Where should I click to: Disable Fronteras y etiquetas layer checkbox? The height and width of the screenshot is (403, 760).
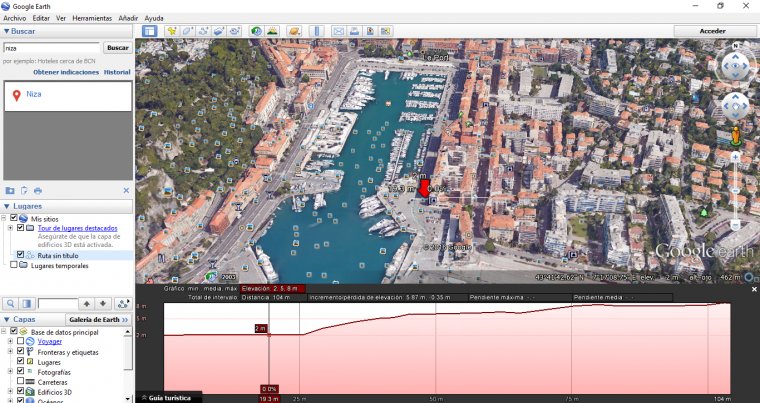coord(20,352)
